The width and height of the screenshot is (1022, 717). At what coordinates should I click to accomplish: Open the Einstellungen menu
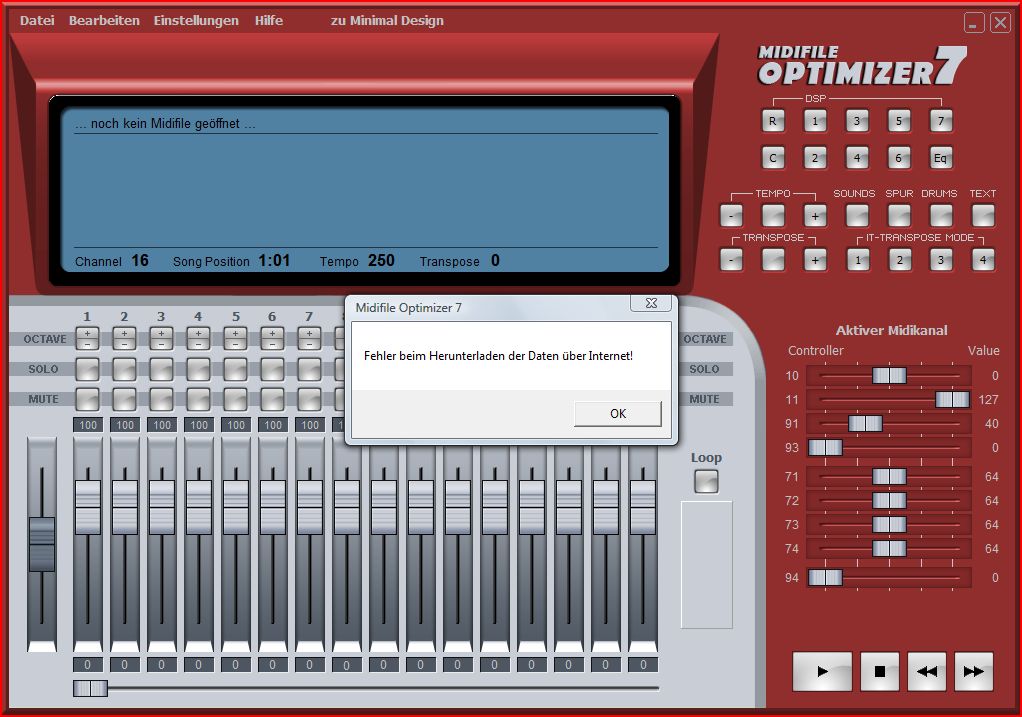coord(196,20)
